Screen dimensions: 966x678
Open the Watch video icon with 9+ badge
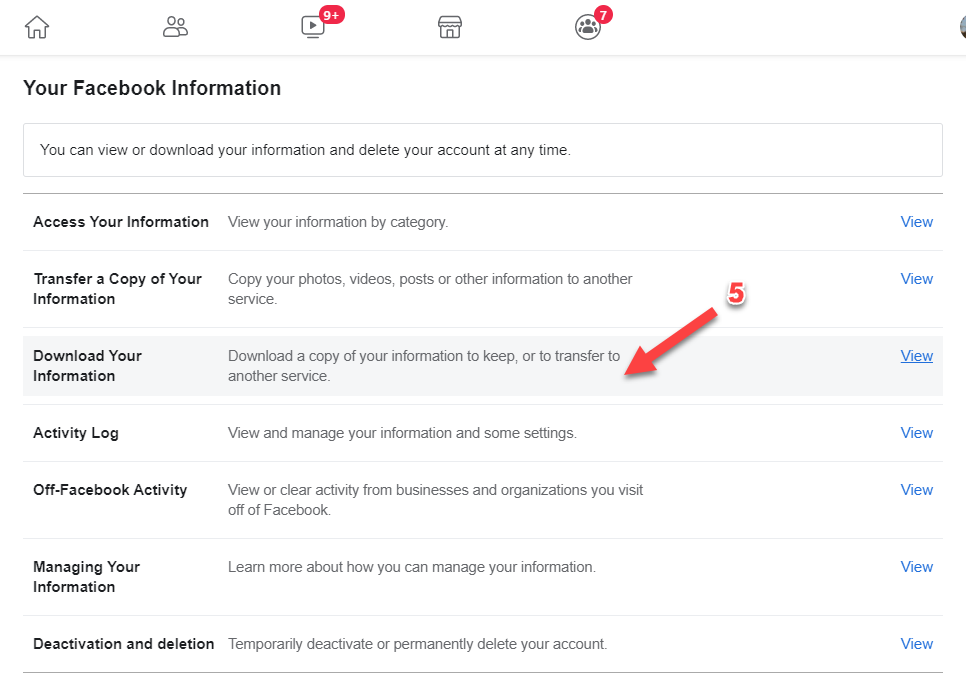tap(313, 27)
